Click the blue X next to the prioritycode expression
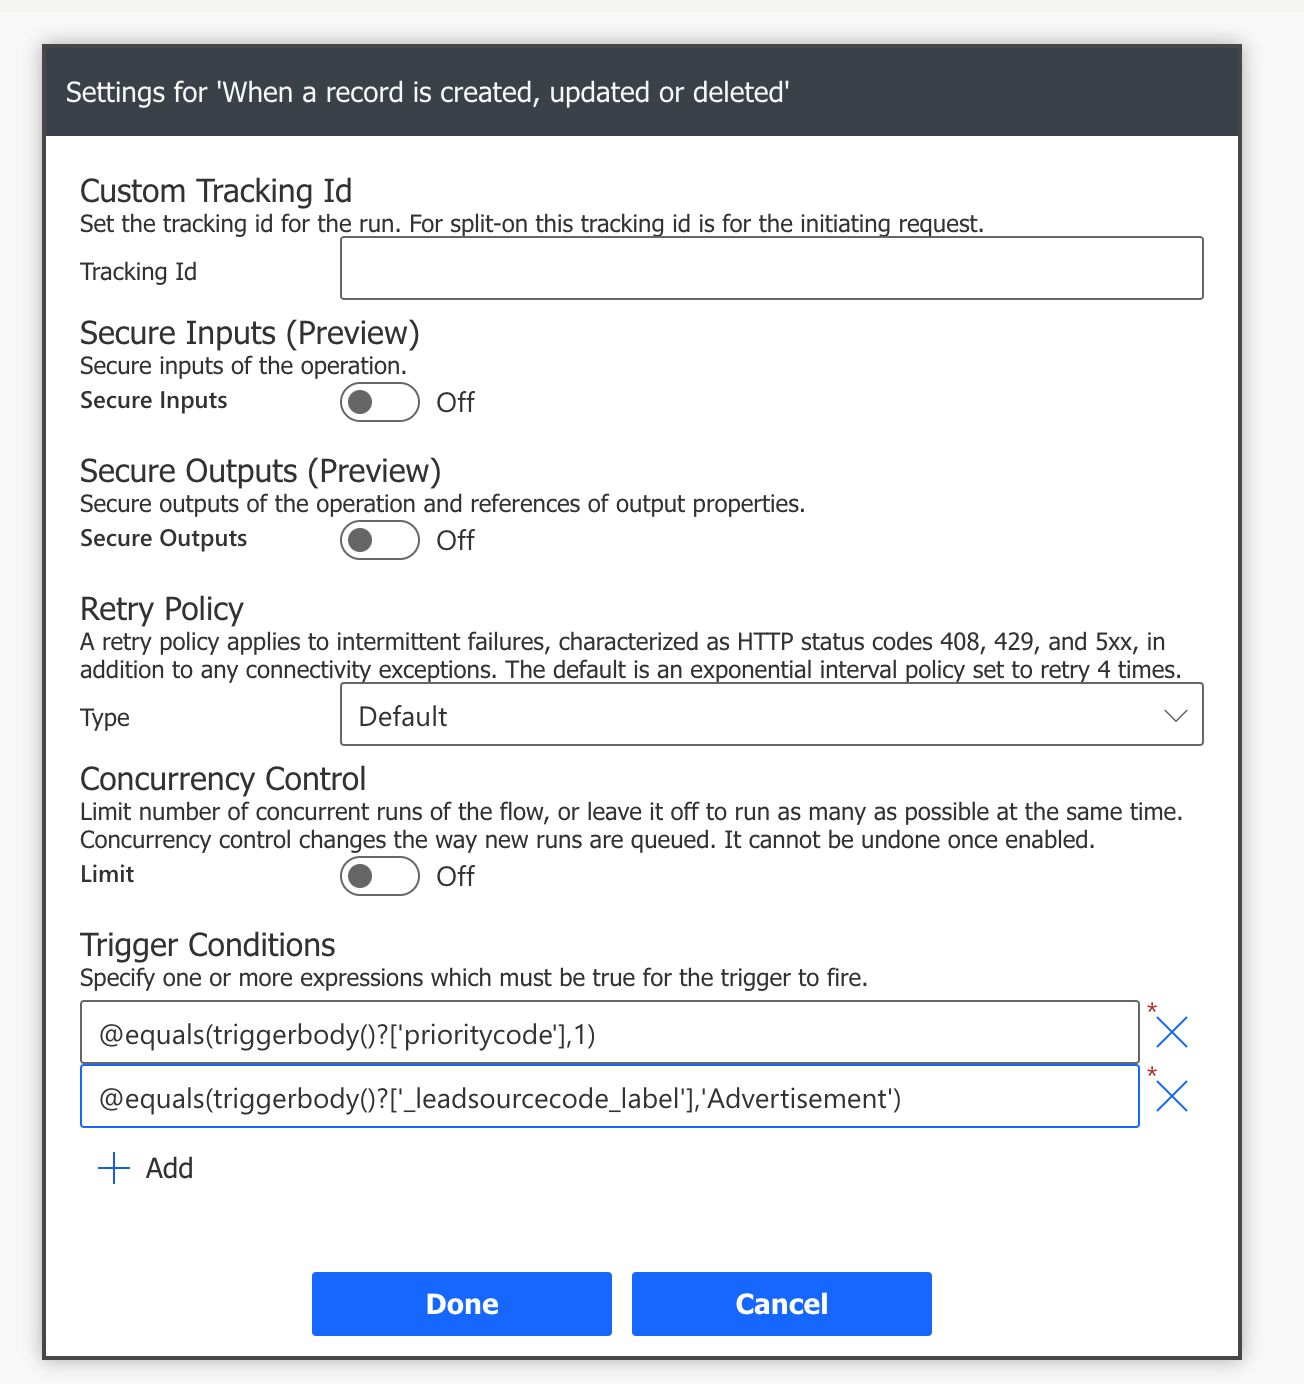The width and height of the screenshot is (1304, 1384). coord(1172,1032)
